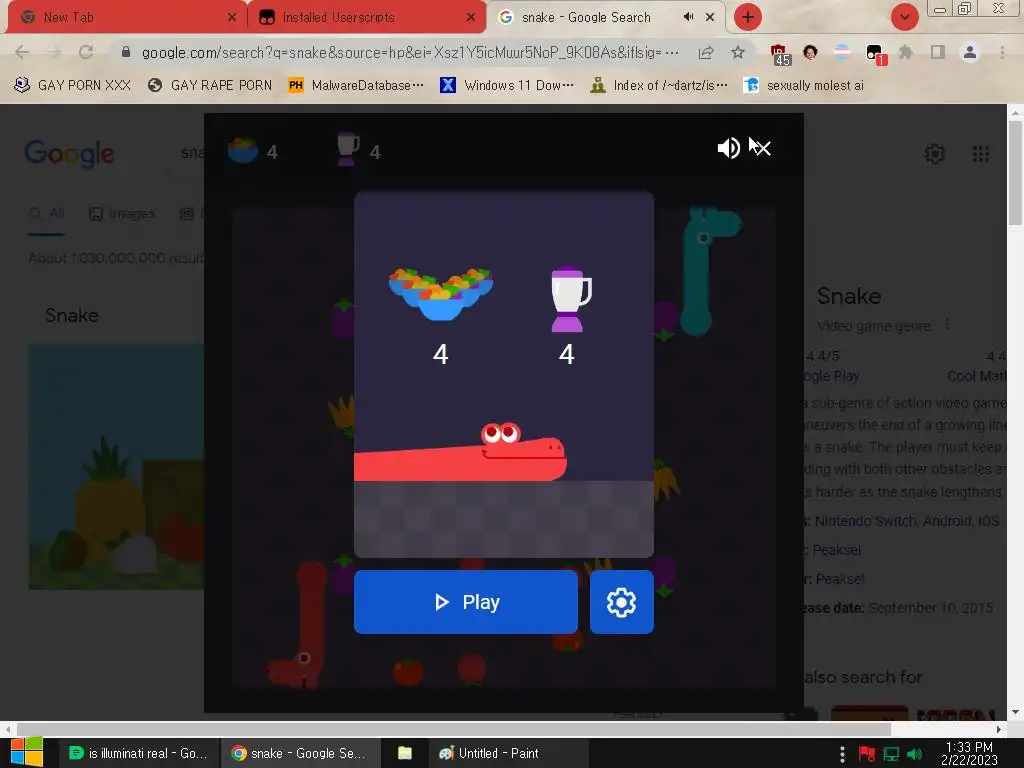View site information lock icon
Screen dimensions: 1024x768
click(126, 52)
